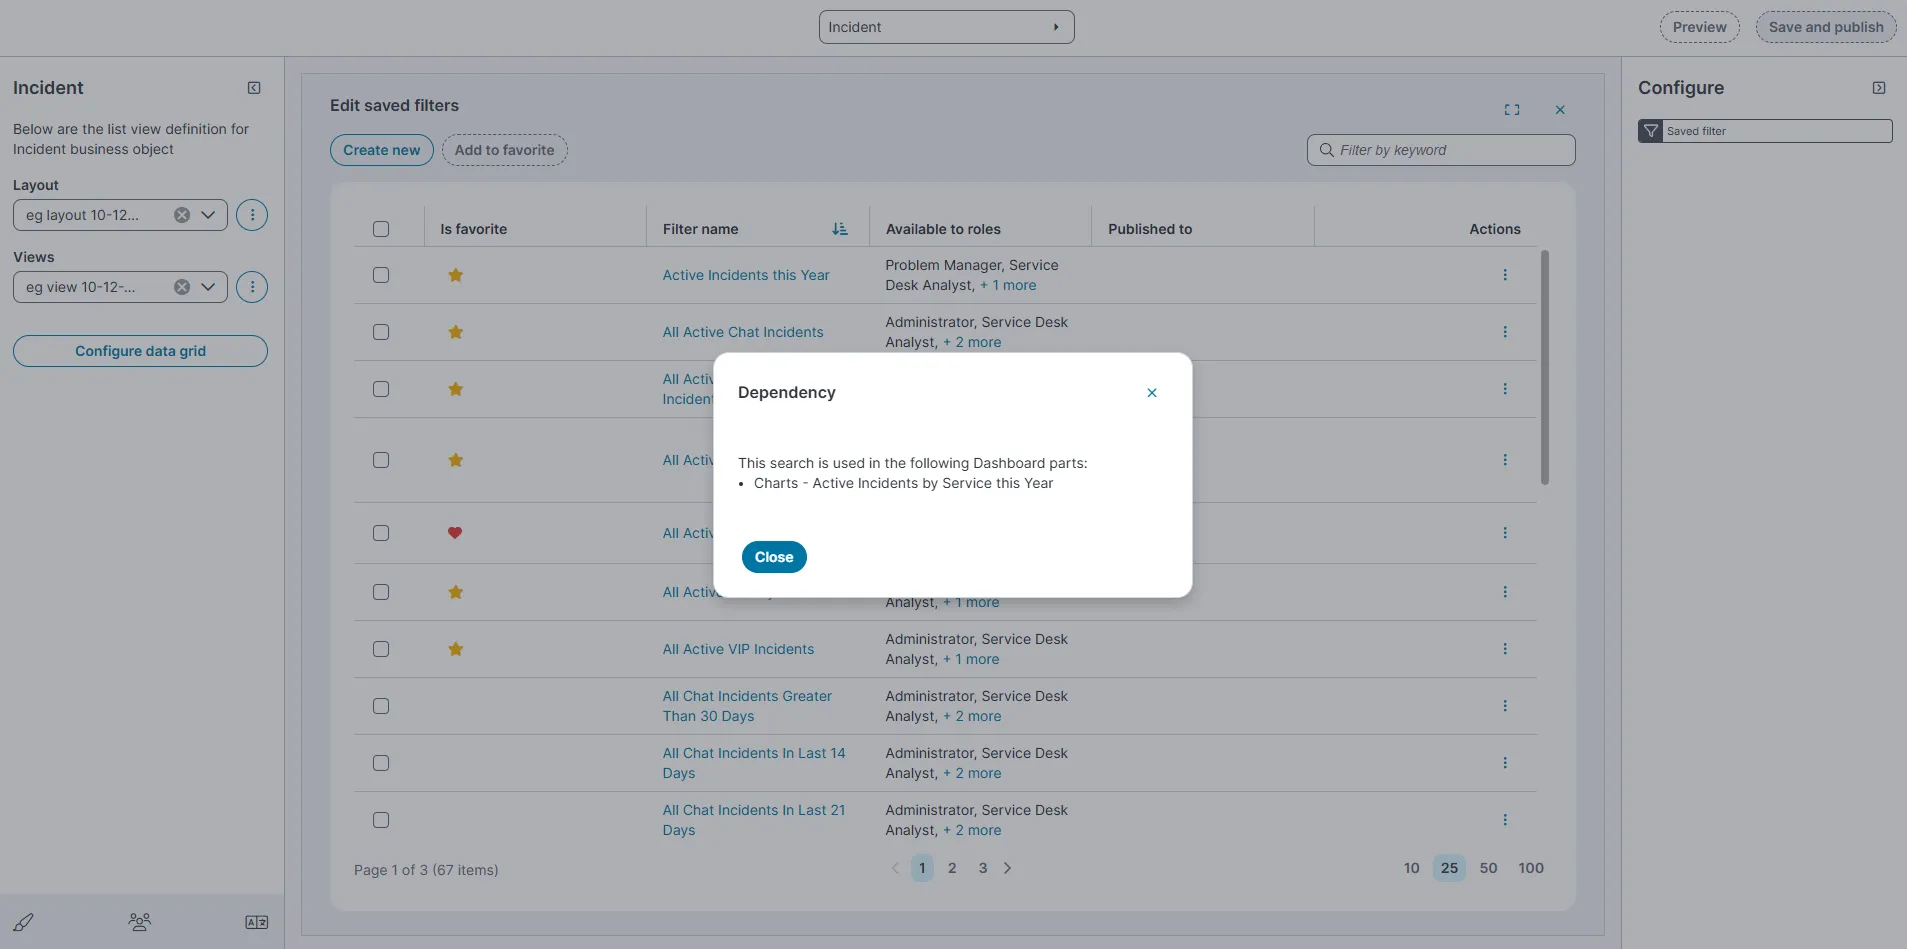The image size is (1907, 949).
Task: Open Views options three-dot menu
Action: pyautogui.click(x=252, y=287)
